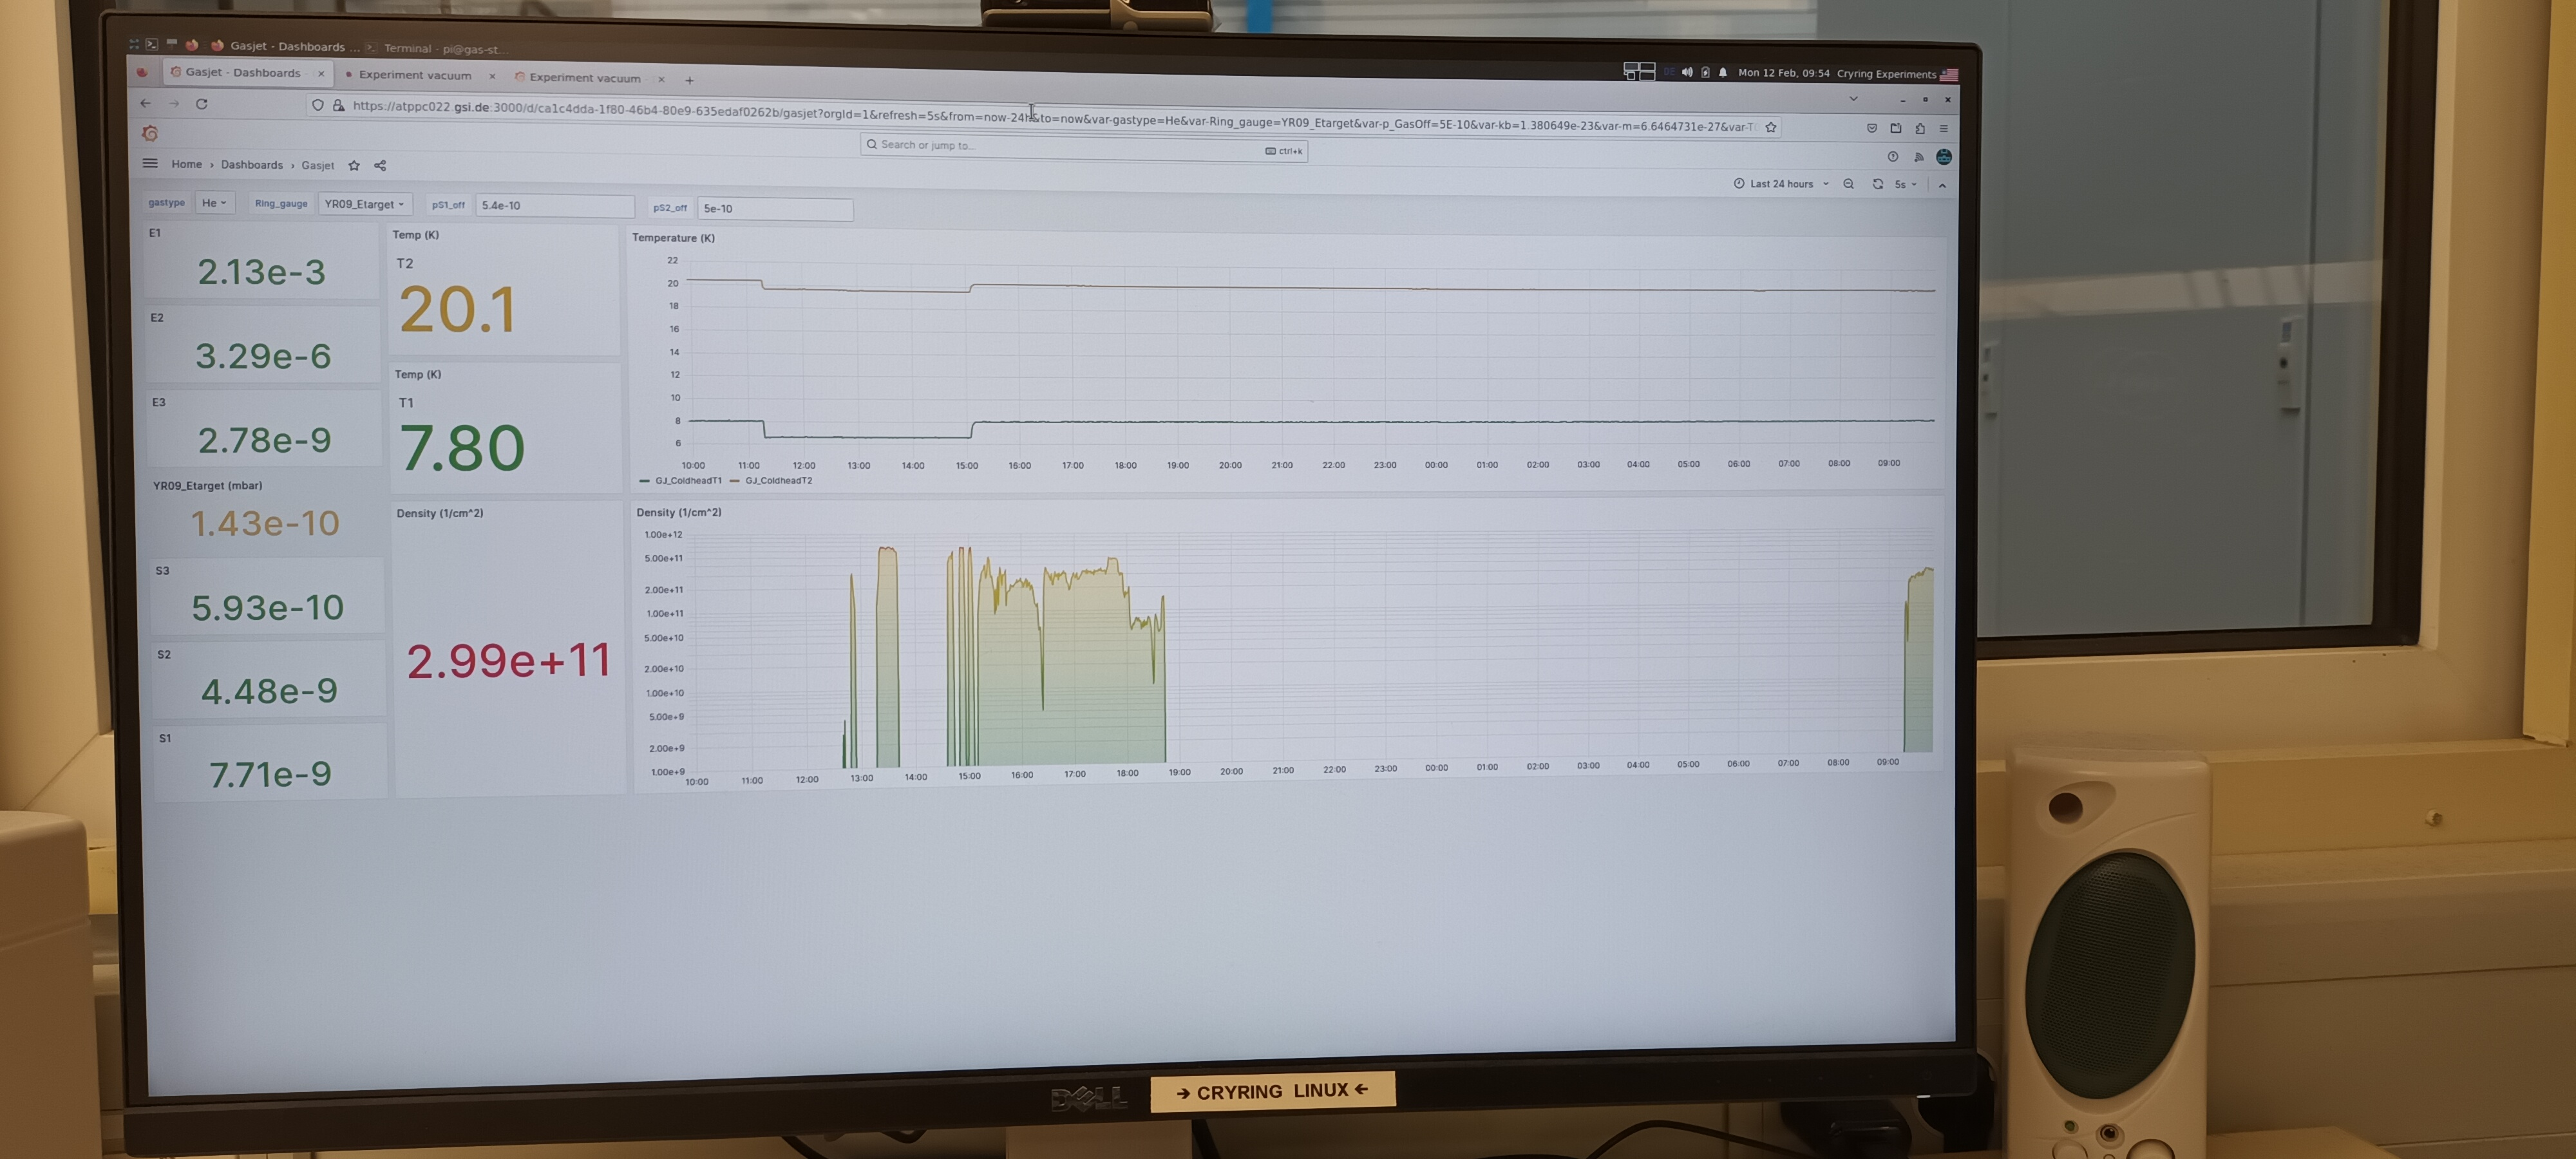Zoom out the dashboard time range
2576x1159 pixels.
(1848, 184)
